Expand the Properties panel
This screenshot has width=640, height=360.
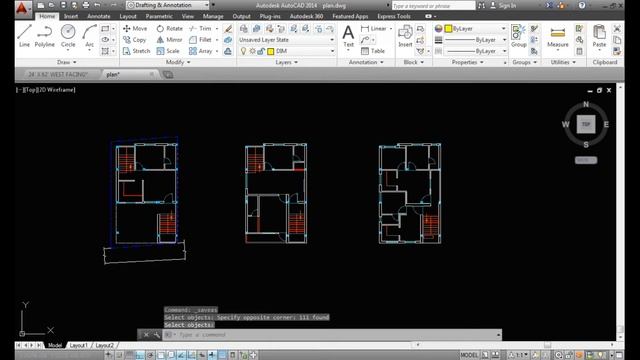tap(468, 62)
